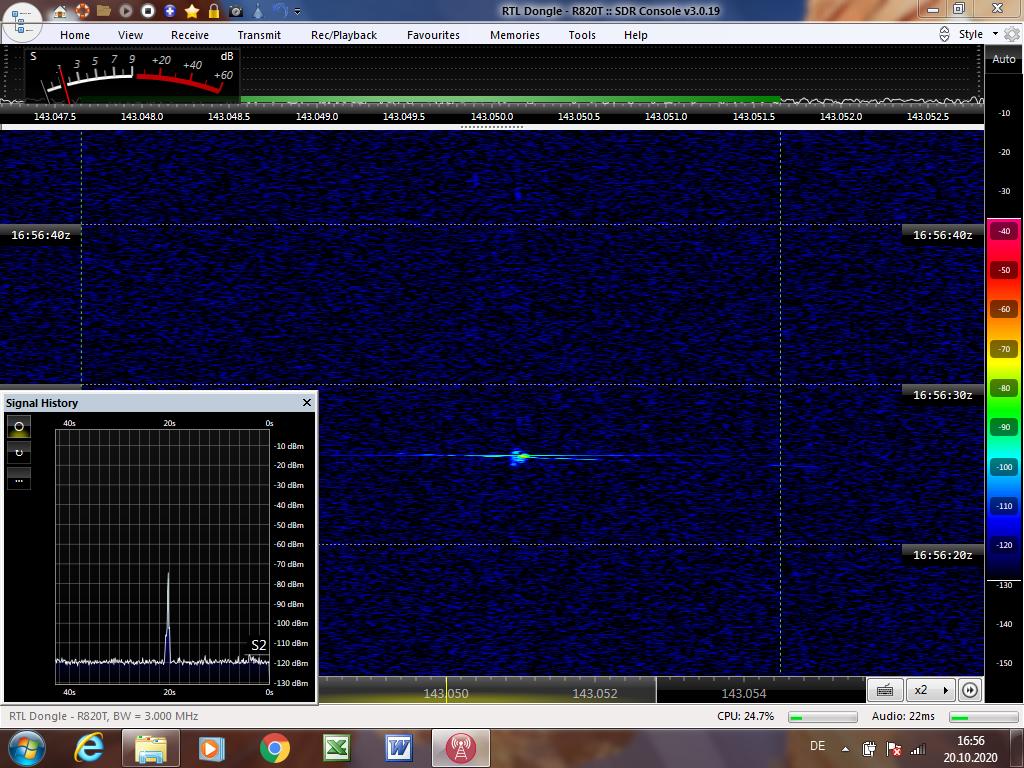
Task: Open the Receive ribbon tab
Action: click(x=190, y=35)
